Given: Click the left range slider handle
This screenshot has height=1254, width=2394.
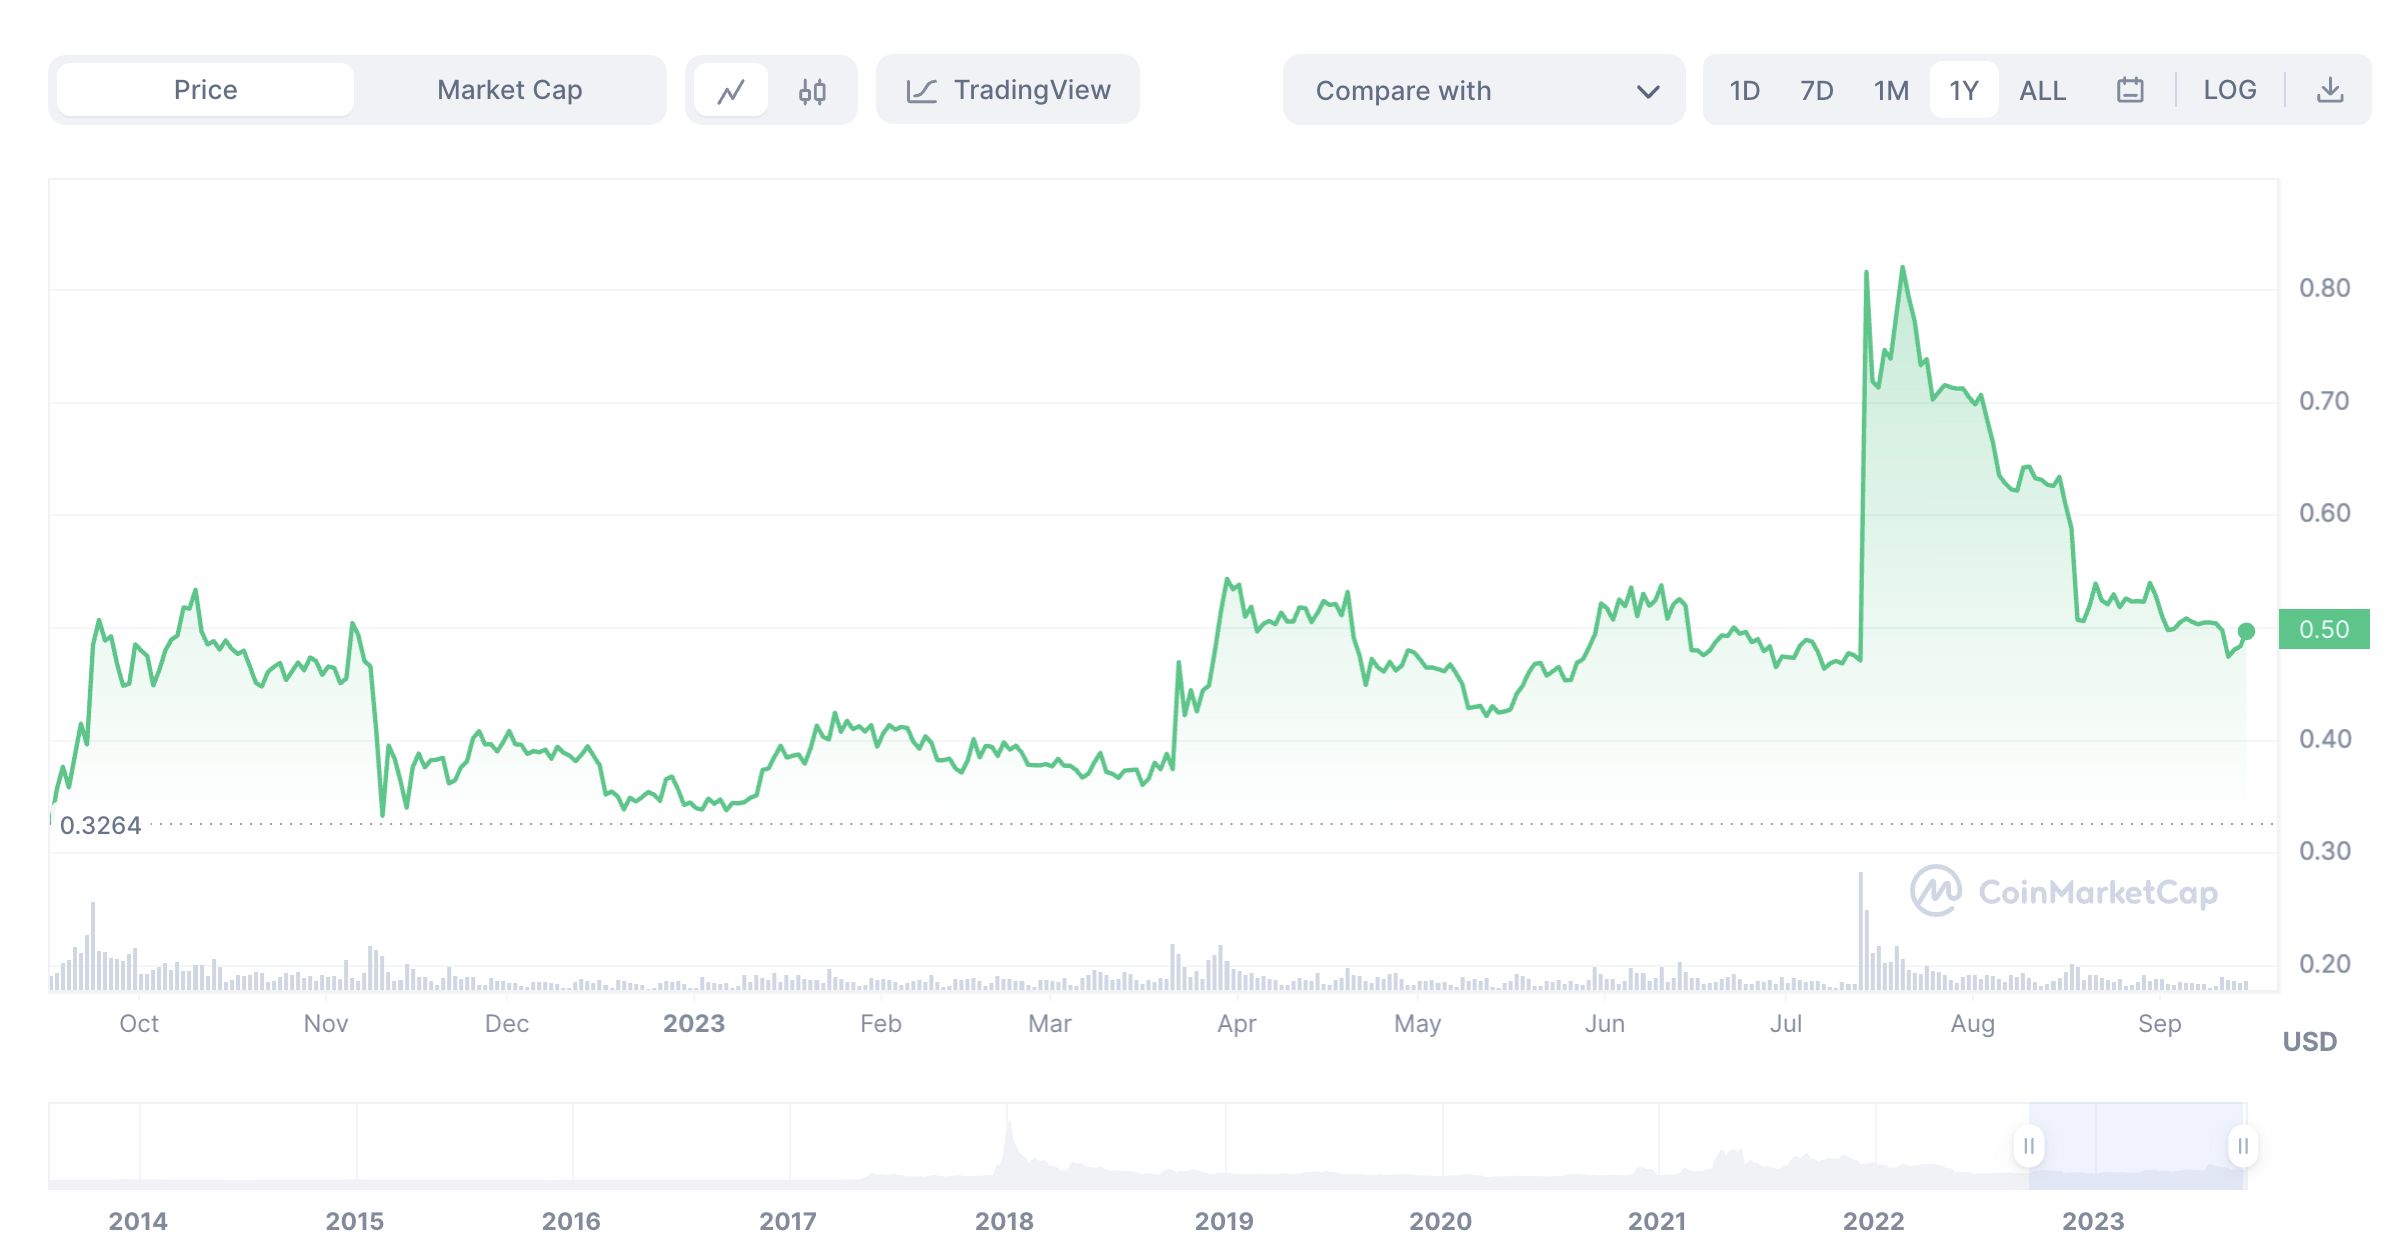Looking at the screenshot, I should click(x=2029, y=1145).
